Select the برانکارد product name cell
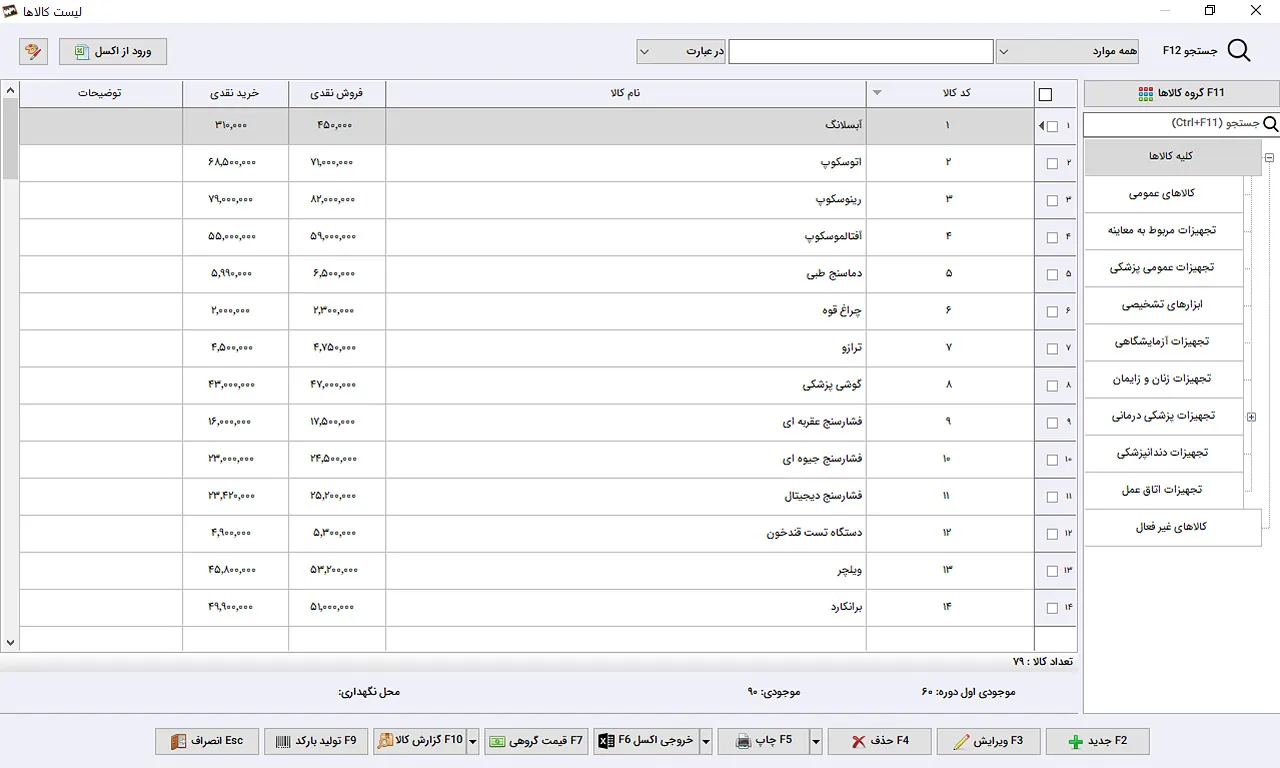 click(x=626, y=607)
